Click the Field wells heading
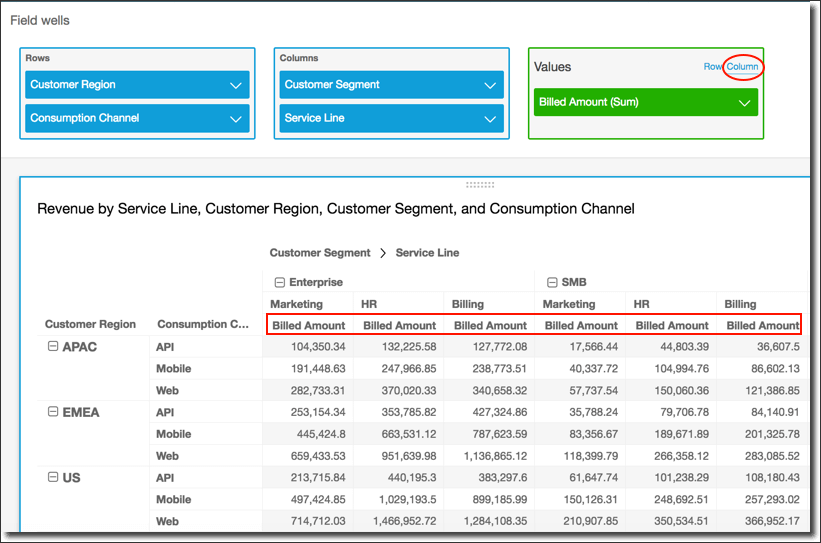This screenshot has width=821, height=543. click(40, 20)
